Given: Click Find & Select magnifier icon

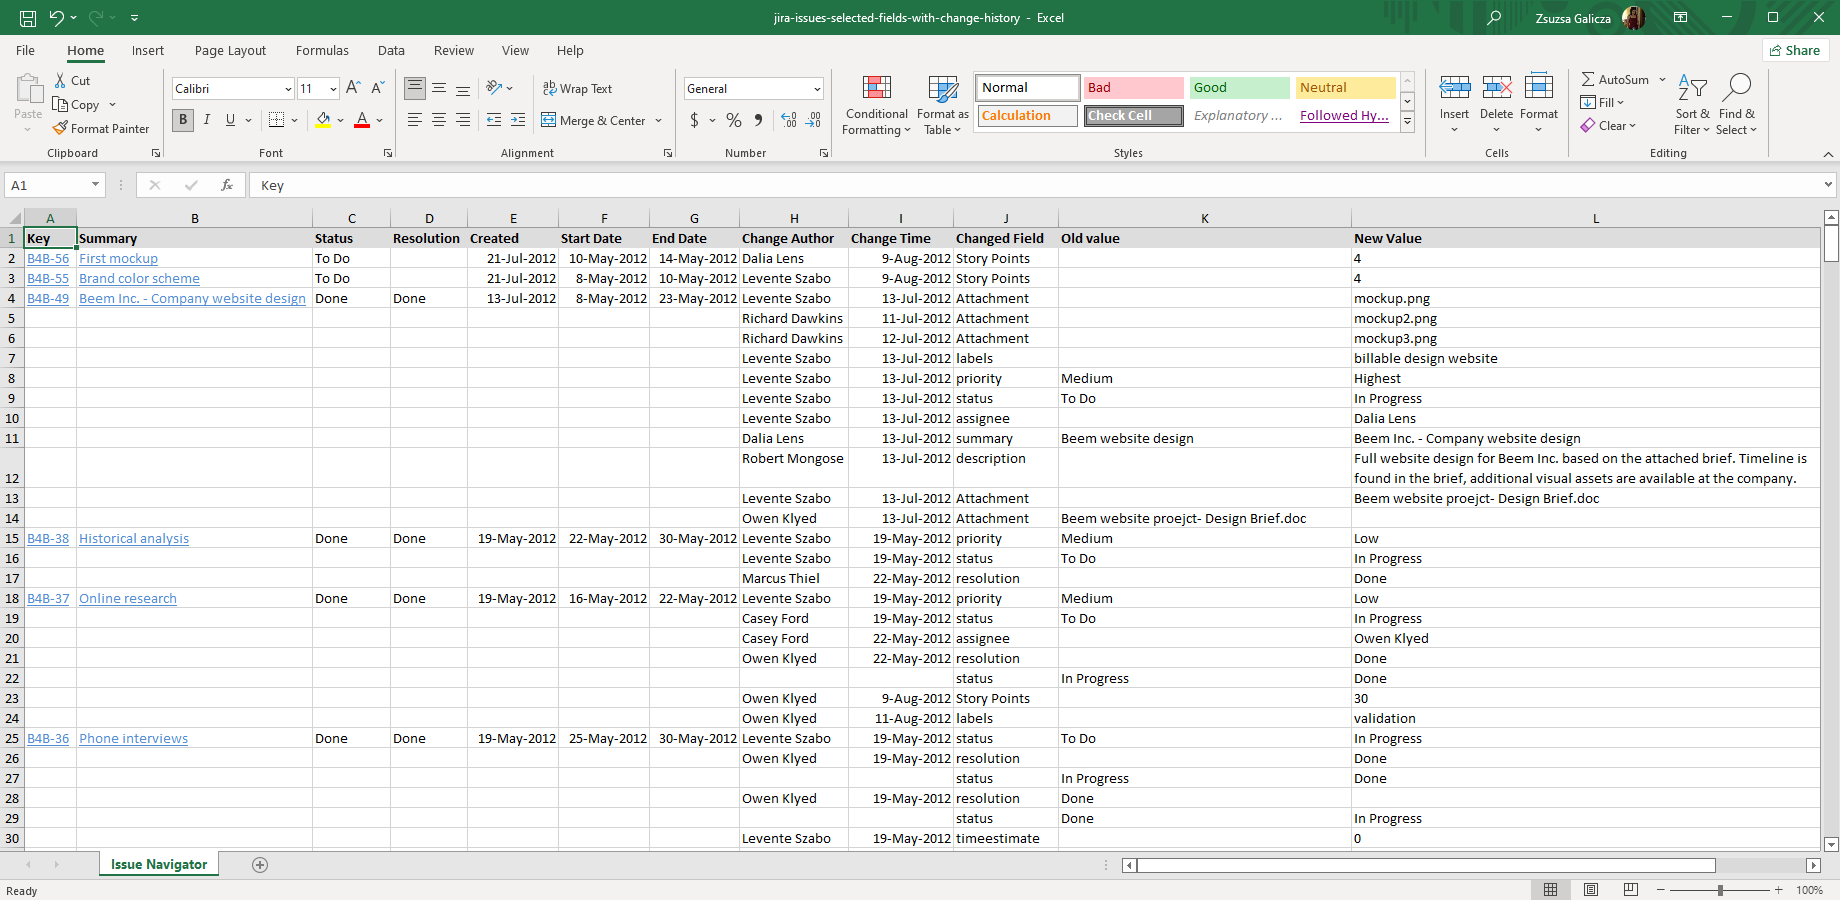Looking at the screenshot, I should [x=1737, y=88].
